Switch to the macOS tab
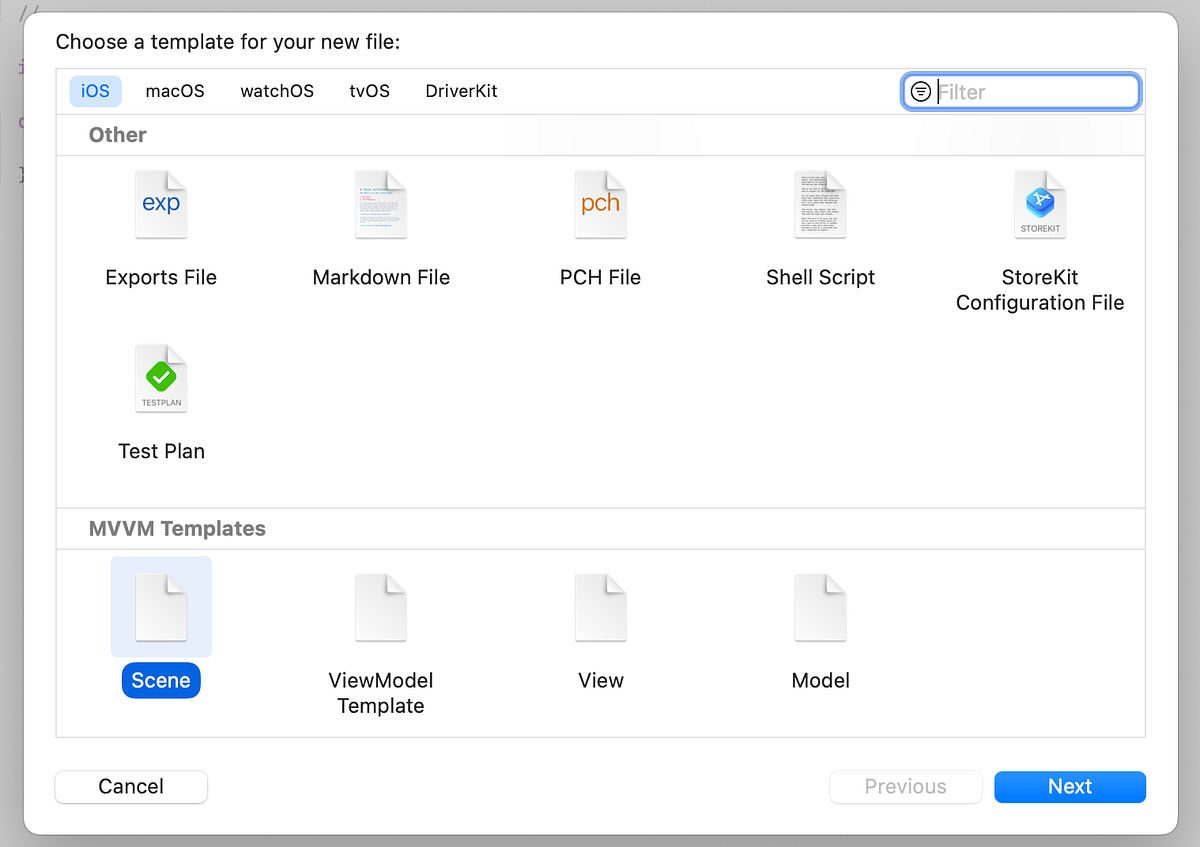Image resolution: width=1200 pixels, height=847 pixels. pos(174,91)
